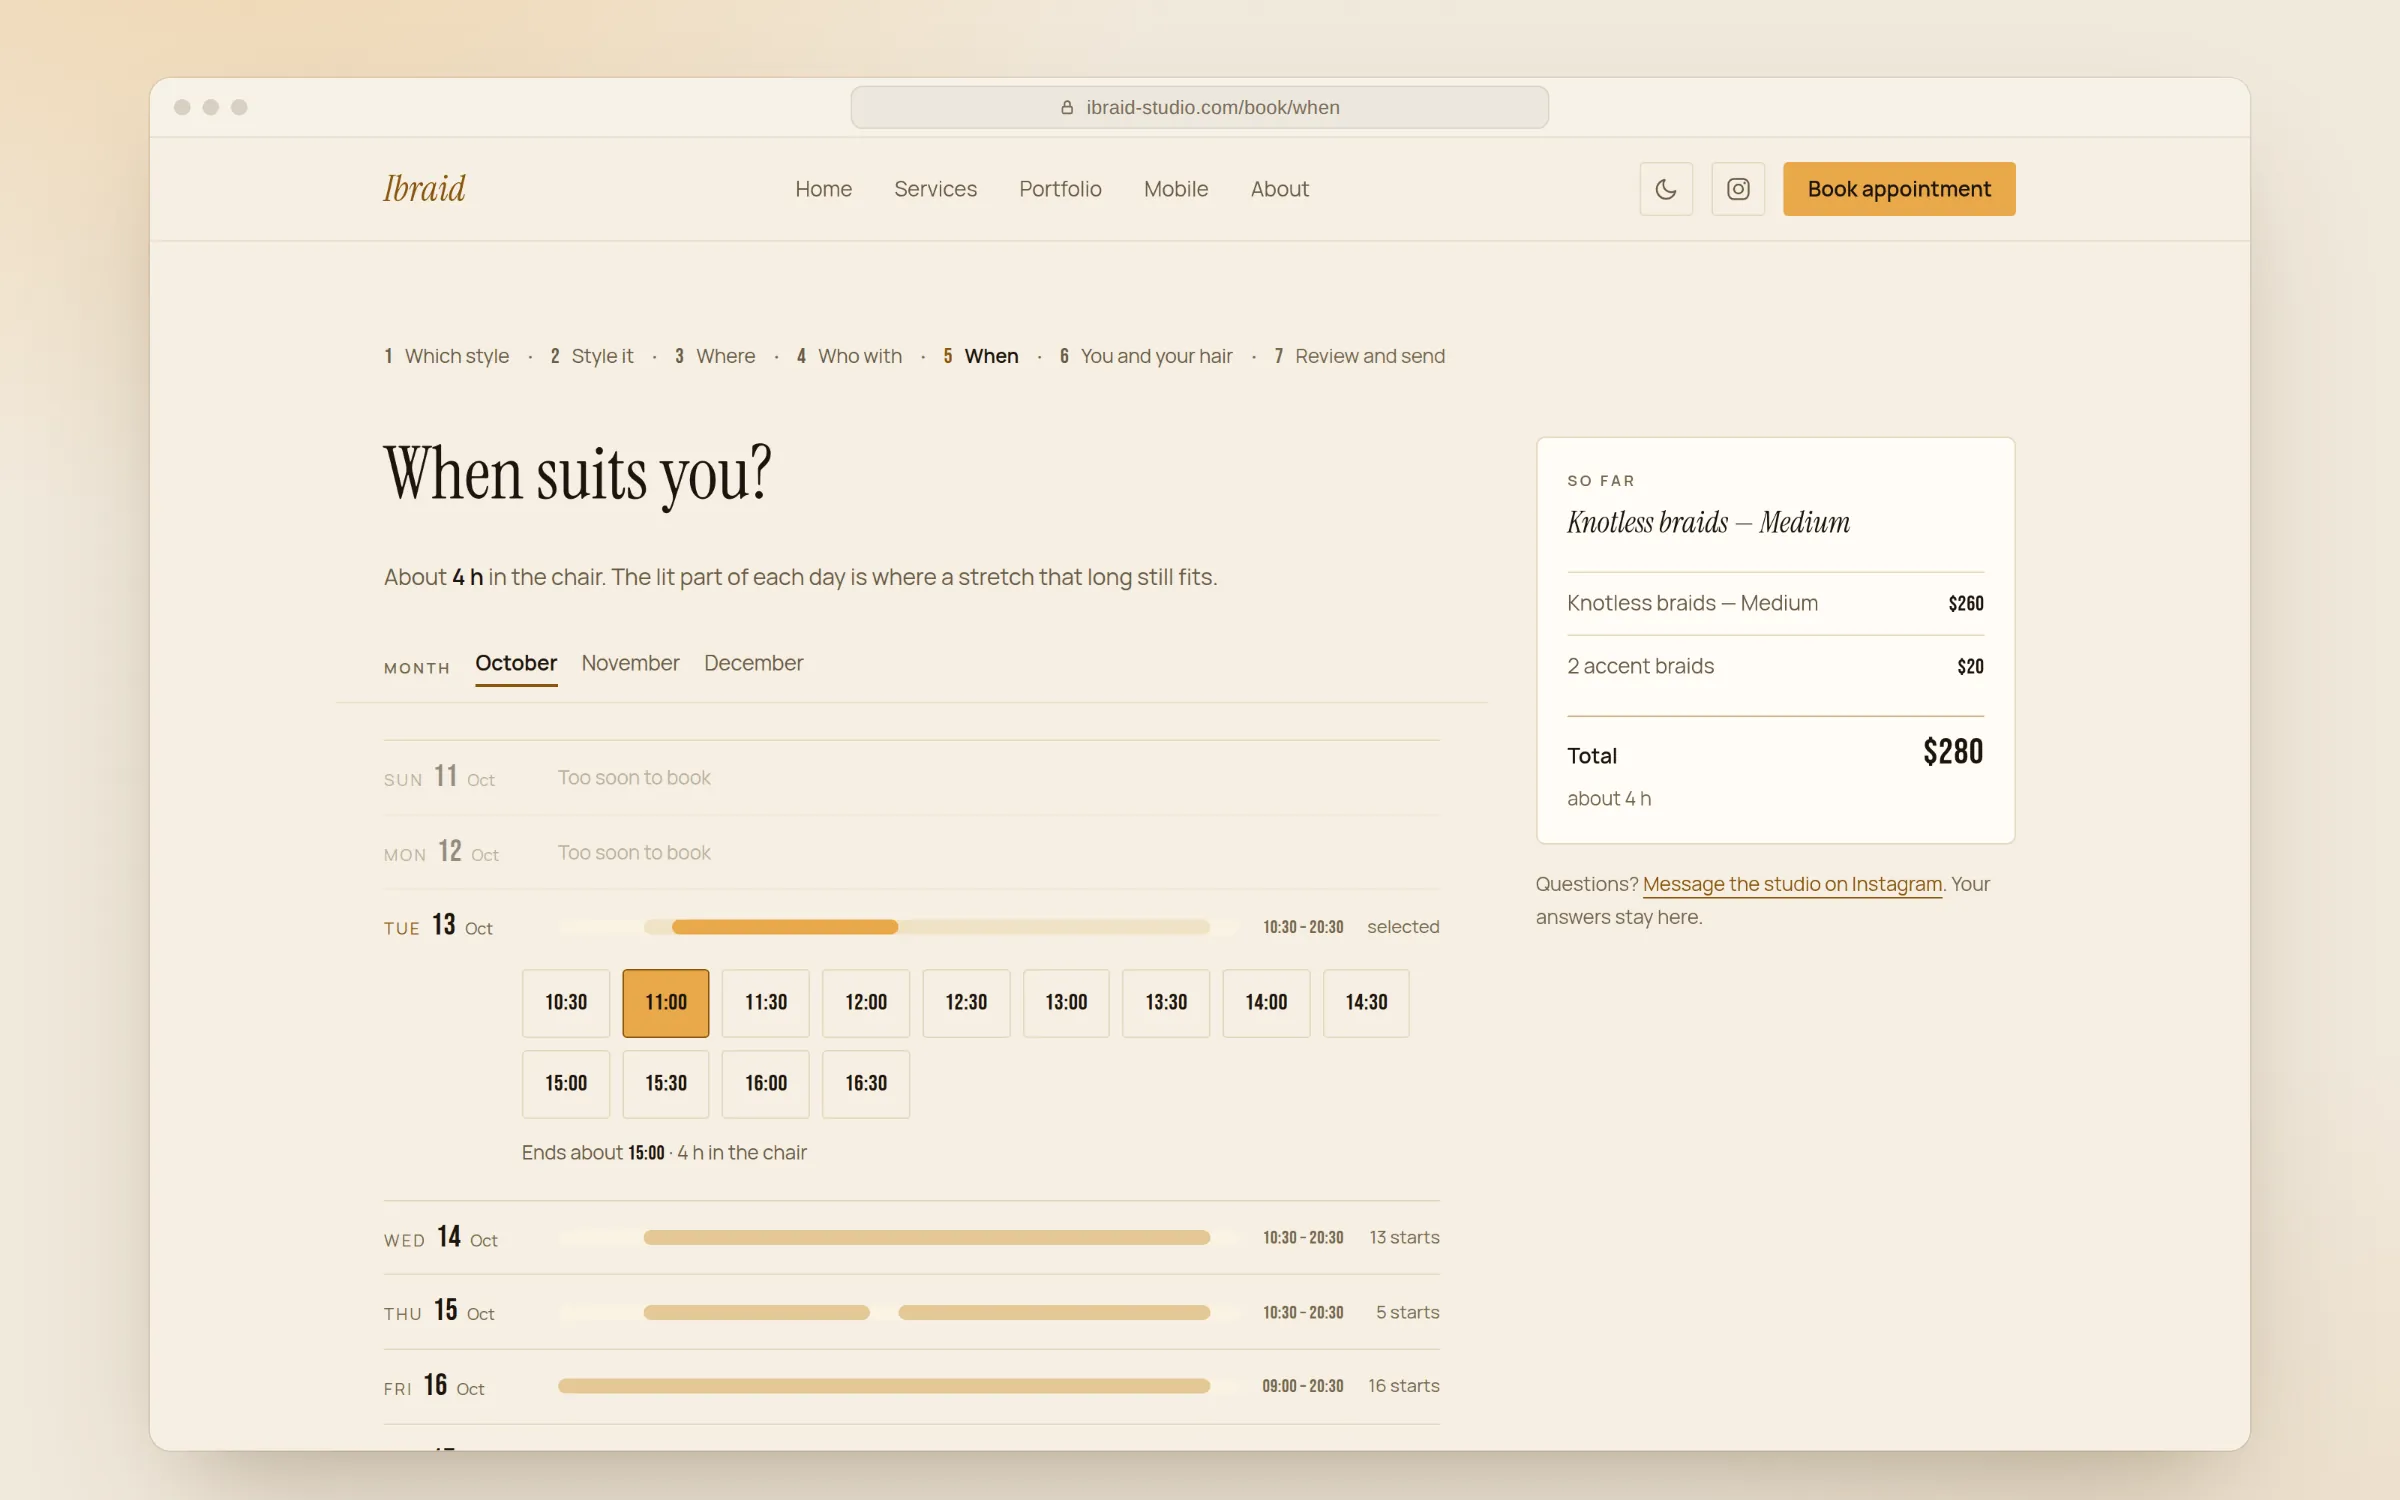Go back to step 1 Which style

pyautogui.click(x=446, y=356)
